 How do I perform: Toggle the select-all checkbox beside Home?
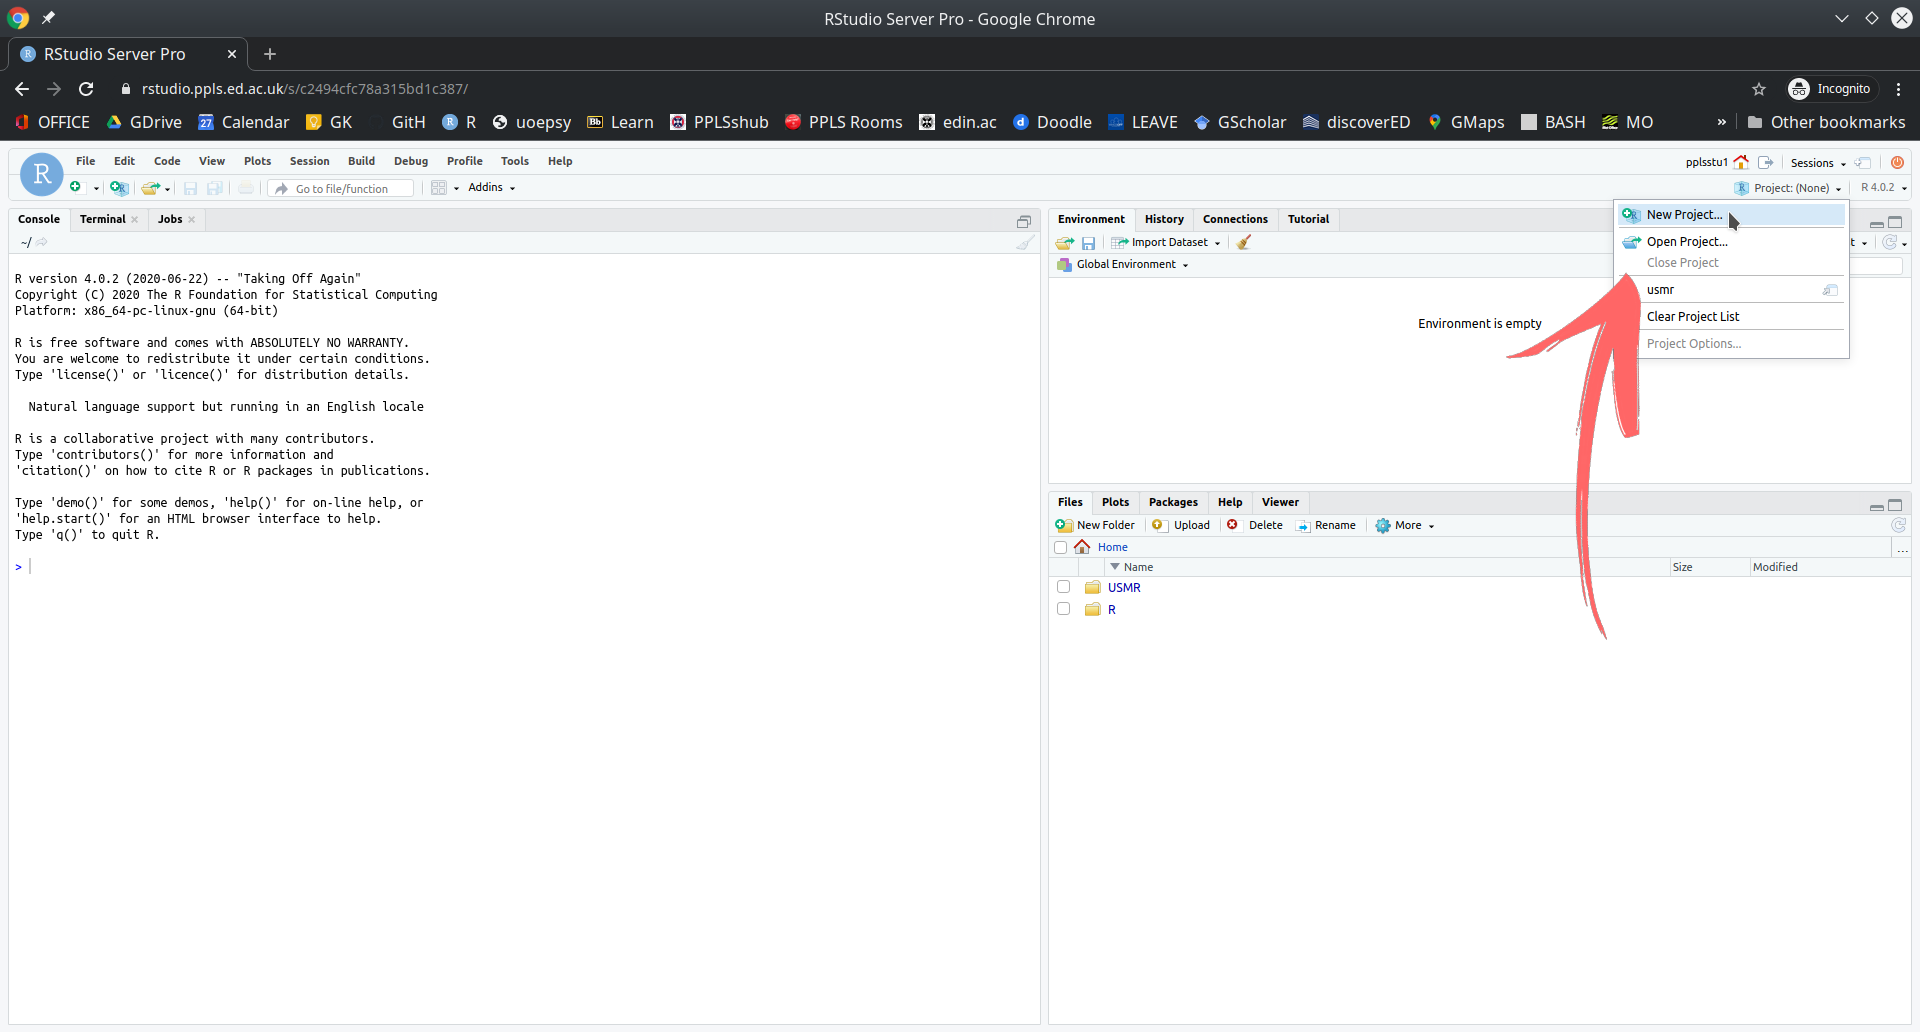(x=1060, y=547)
